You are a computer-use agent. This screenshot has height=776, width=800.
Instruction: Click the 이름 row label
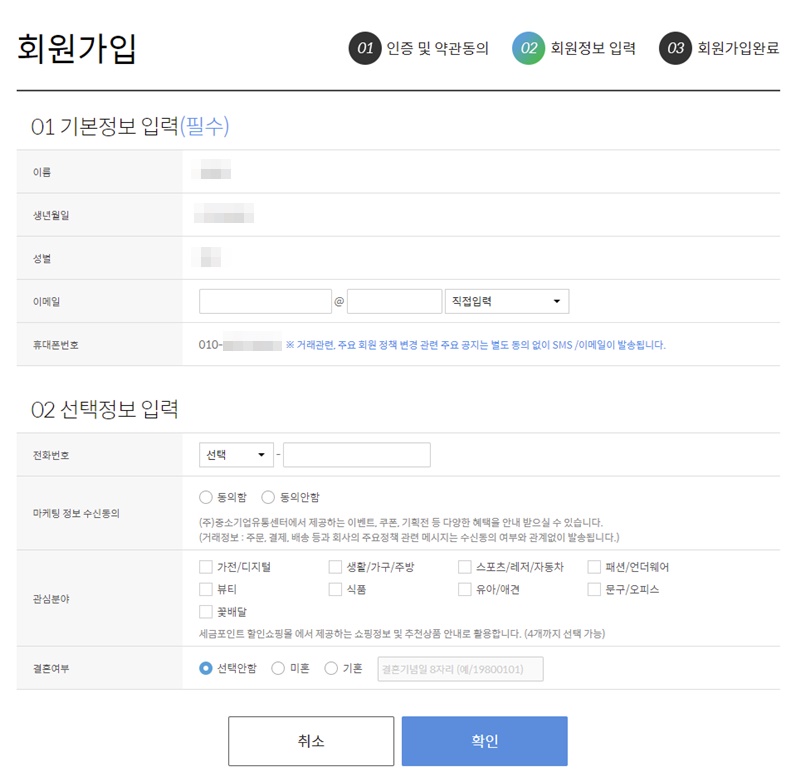pos(42,172)
